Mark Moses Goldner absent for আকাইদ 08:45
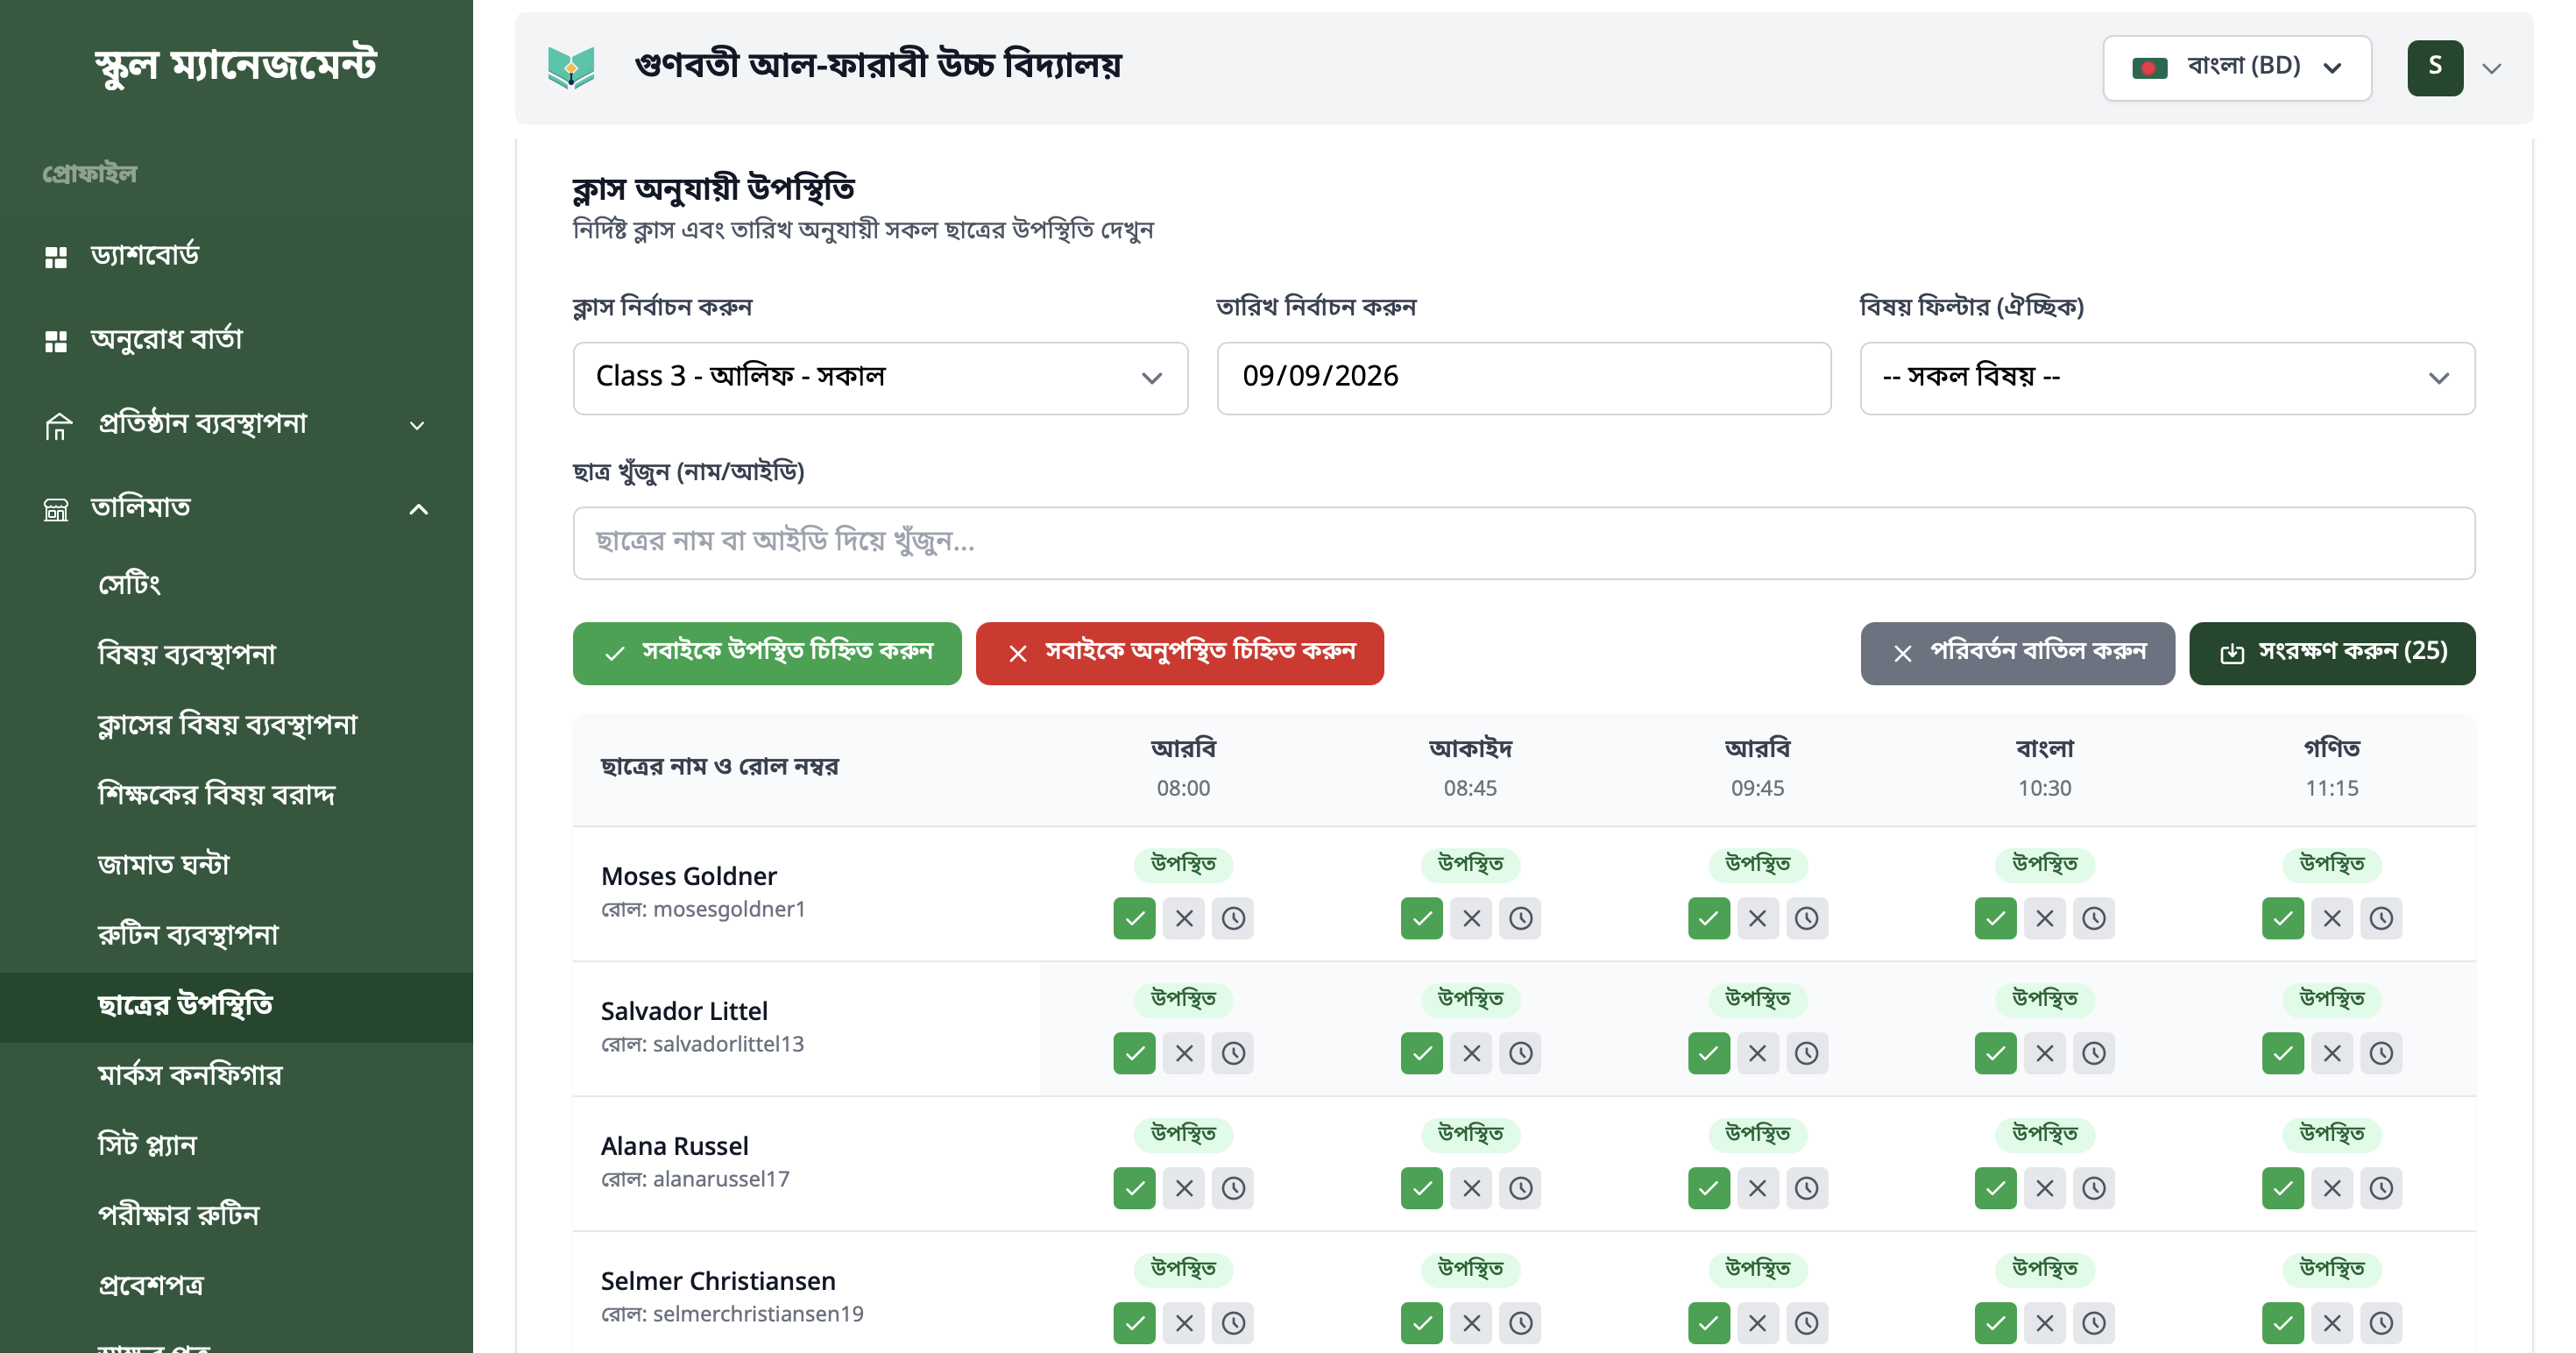 1471,918
